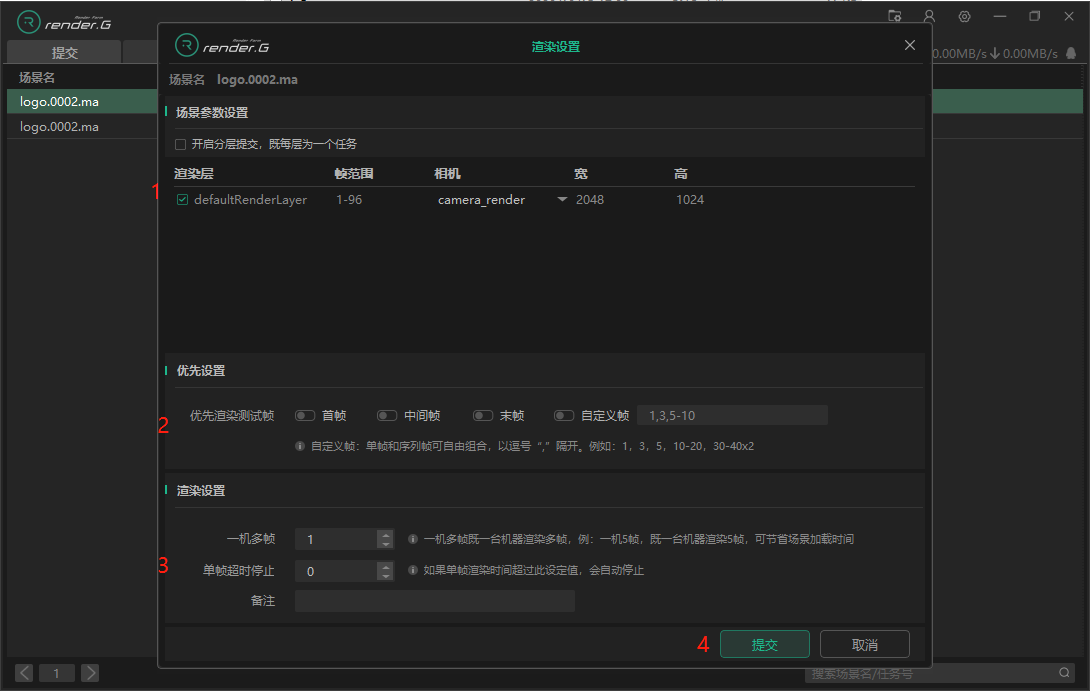Click the 取消 button
Image resolution: width=1090 pixels, height=691 pixels.
(x=864, y=645)
